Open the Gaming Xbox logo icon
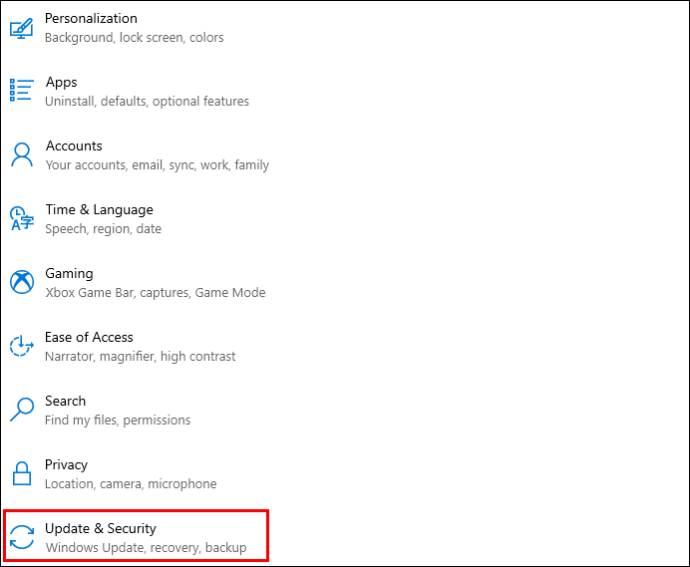690x567 pixels. (22, 282)
